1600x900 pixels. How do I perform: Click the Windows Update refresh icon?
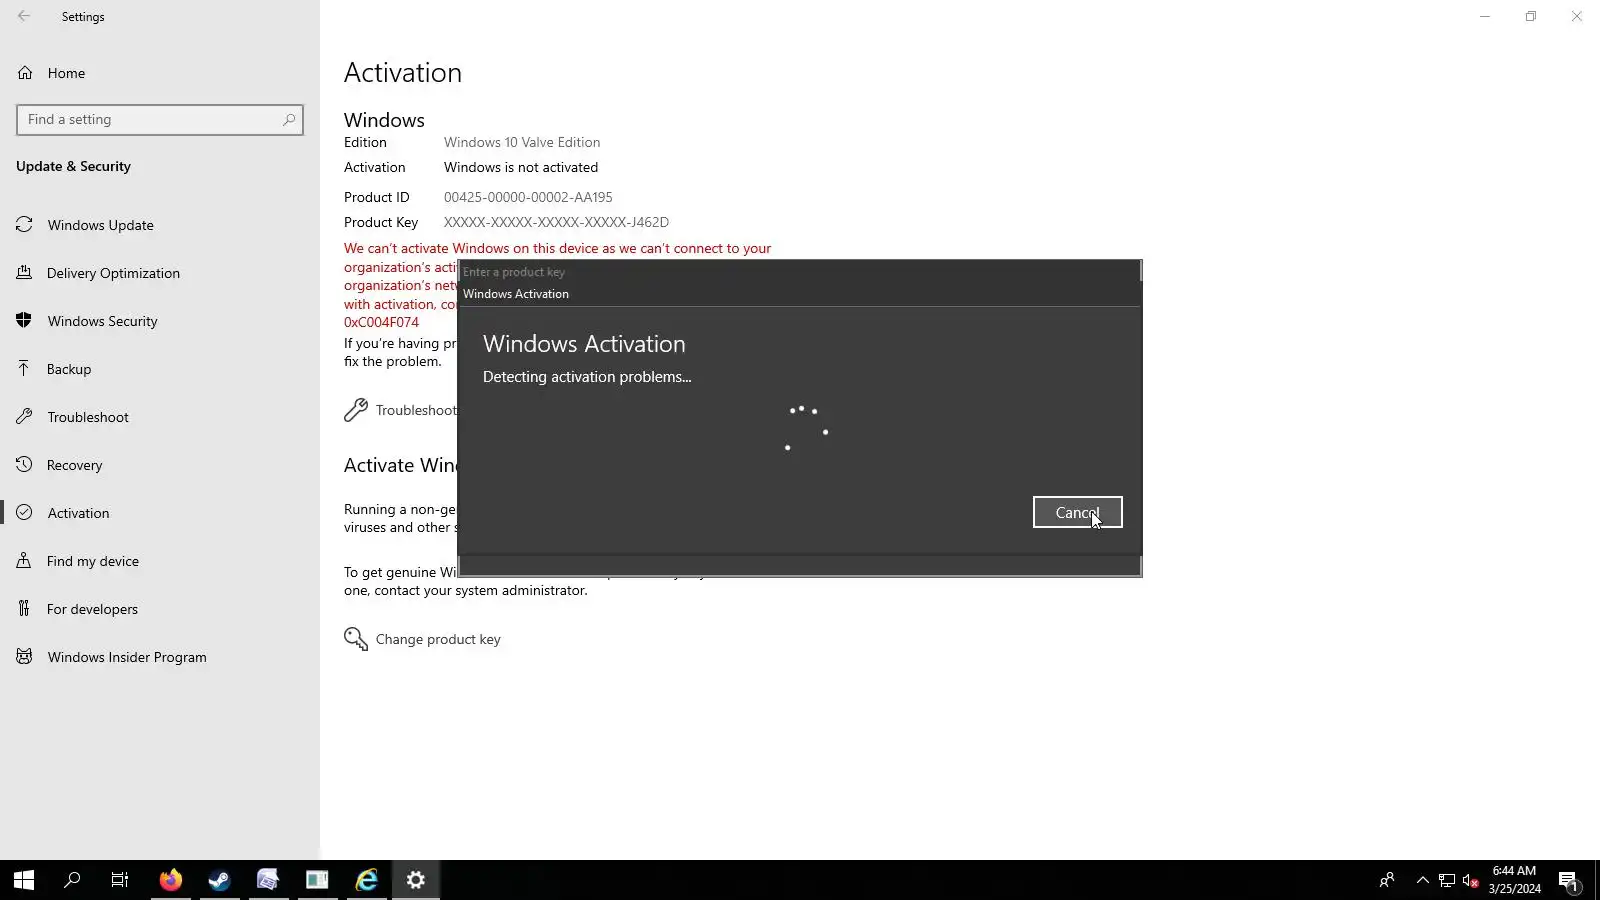(25, 225)
